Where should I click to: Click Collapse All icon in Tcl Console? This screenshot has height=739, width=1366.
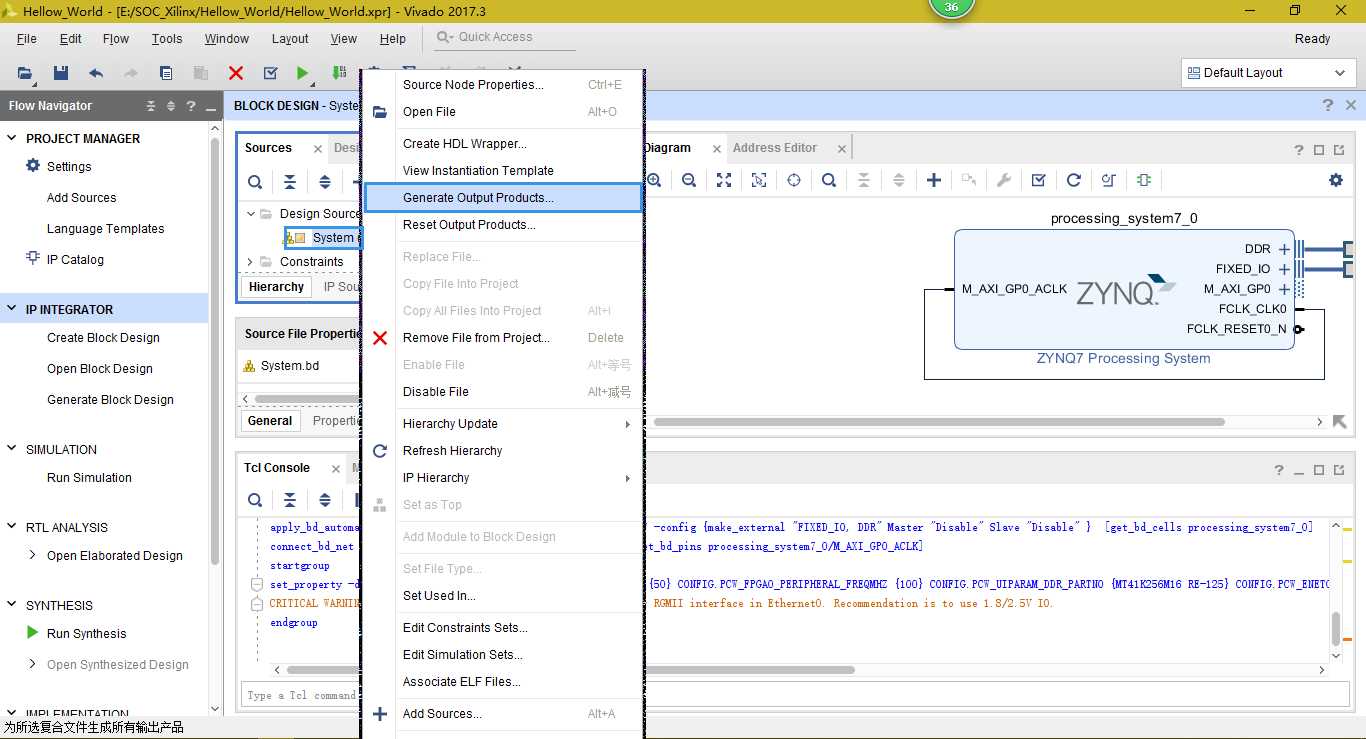click(x=290, y=500)
